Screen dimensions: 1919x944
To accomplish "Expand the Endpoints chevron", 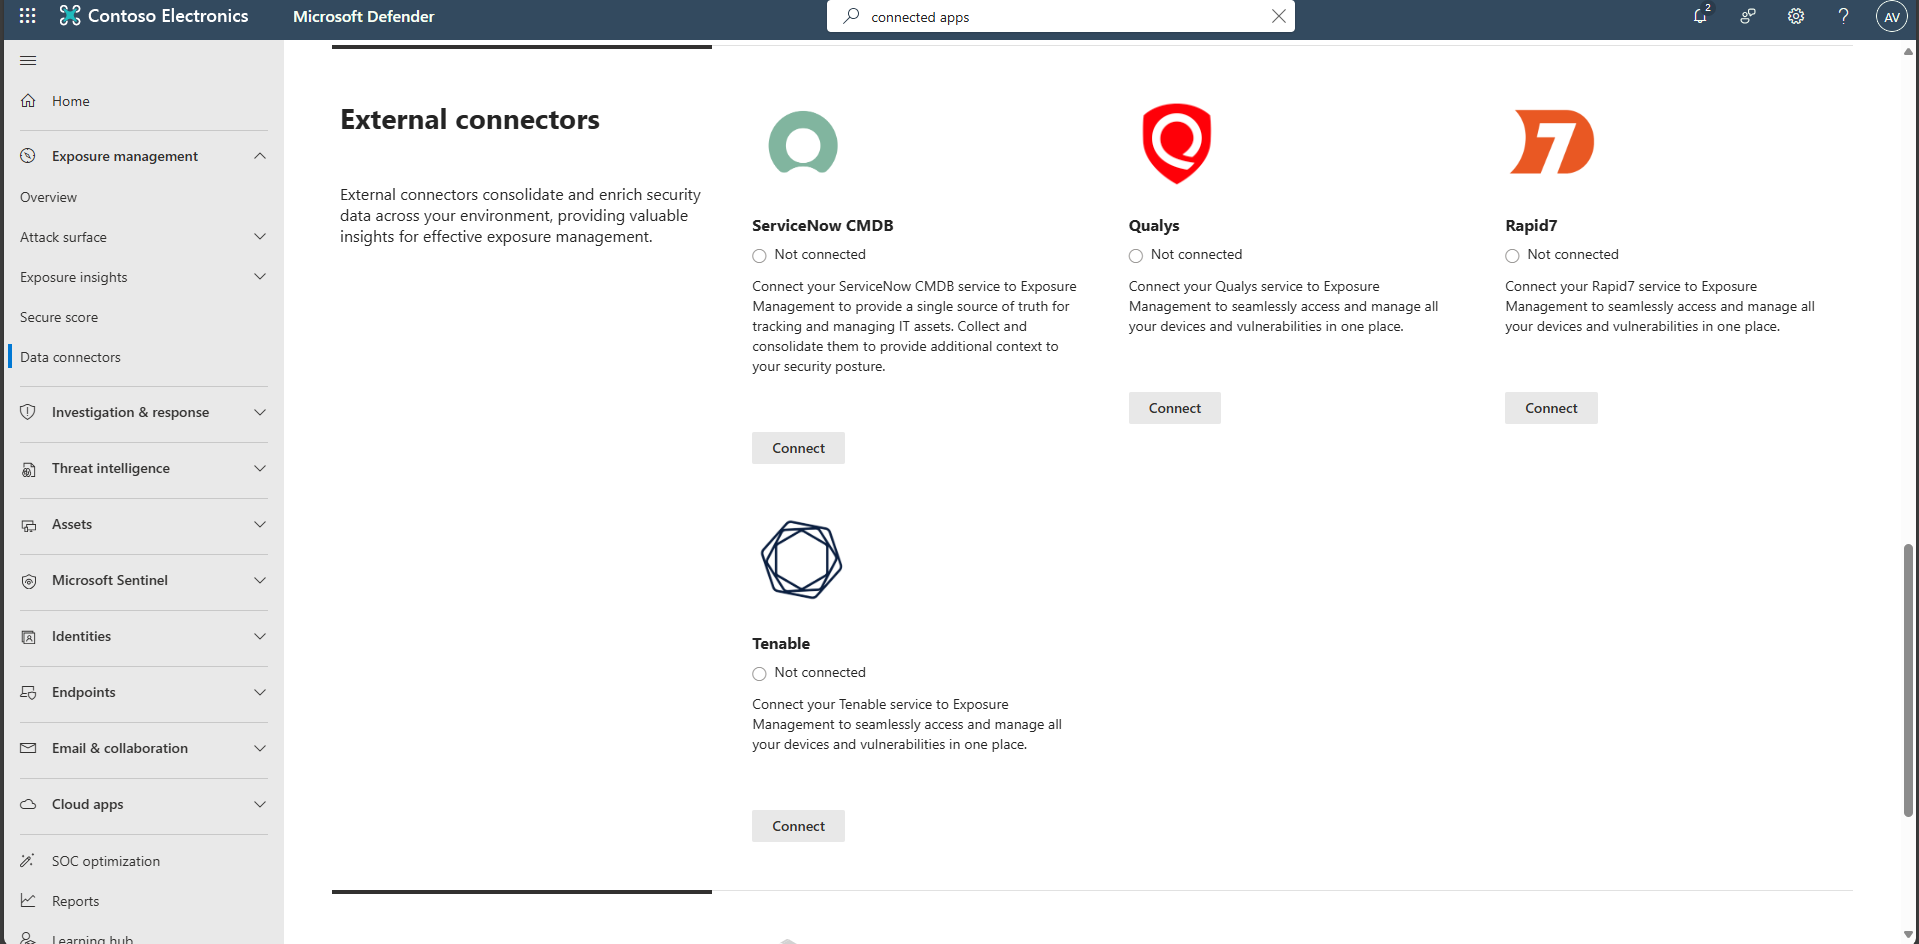I will coord(260,692).
